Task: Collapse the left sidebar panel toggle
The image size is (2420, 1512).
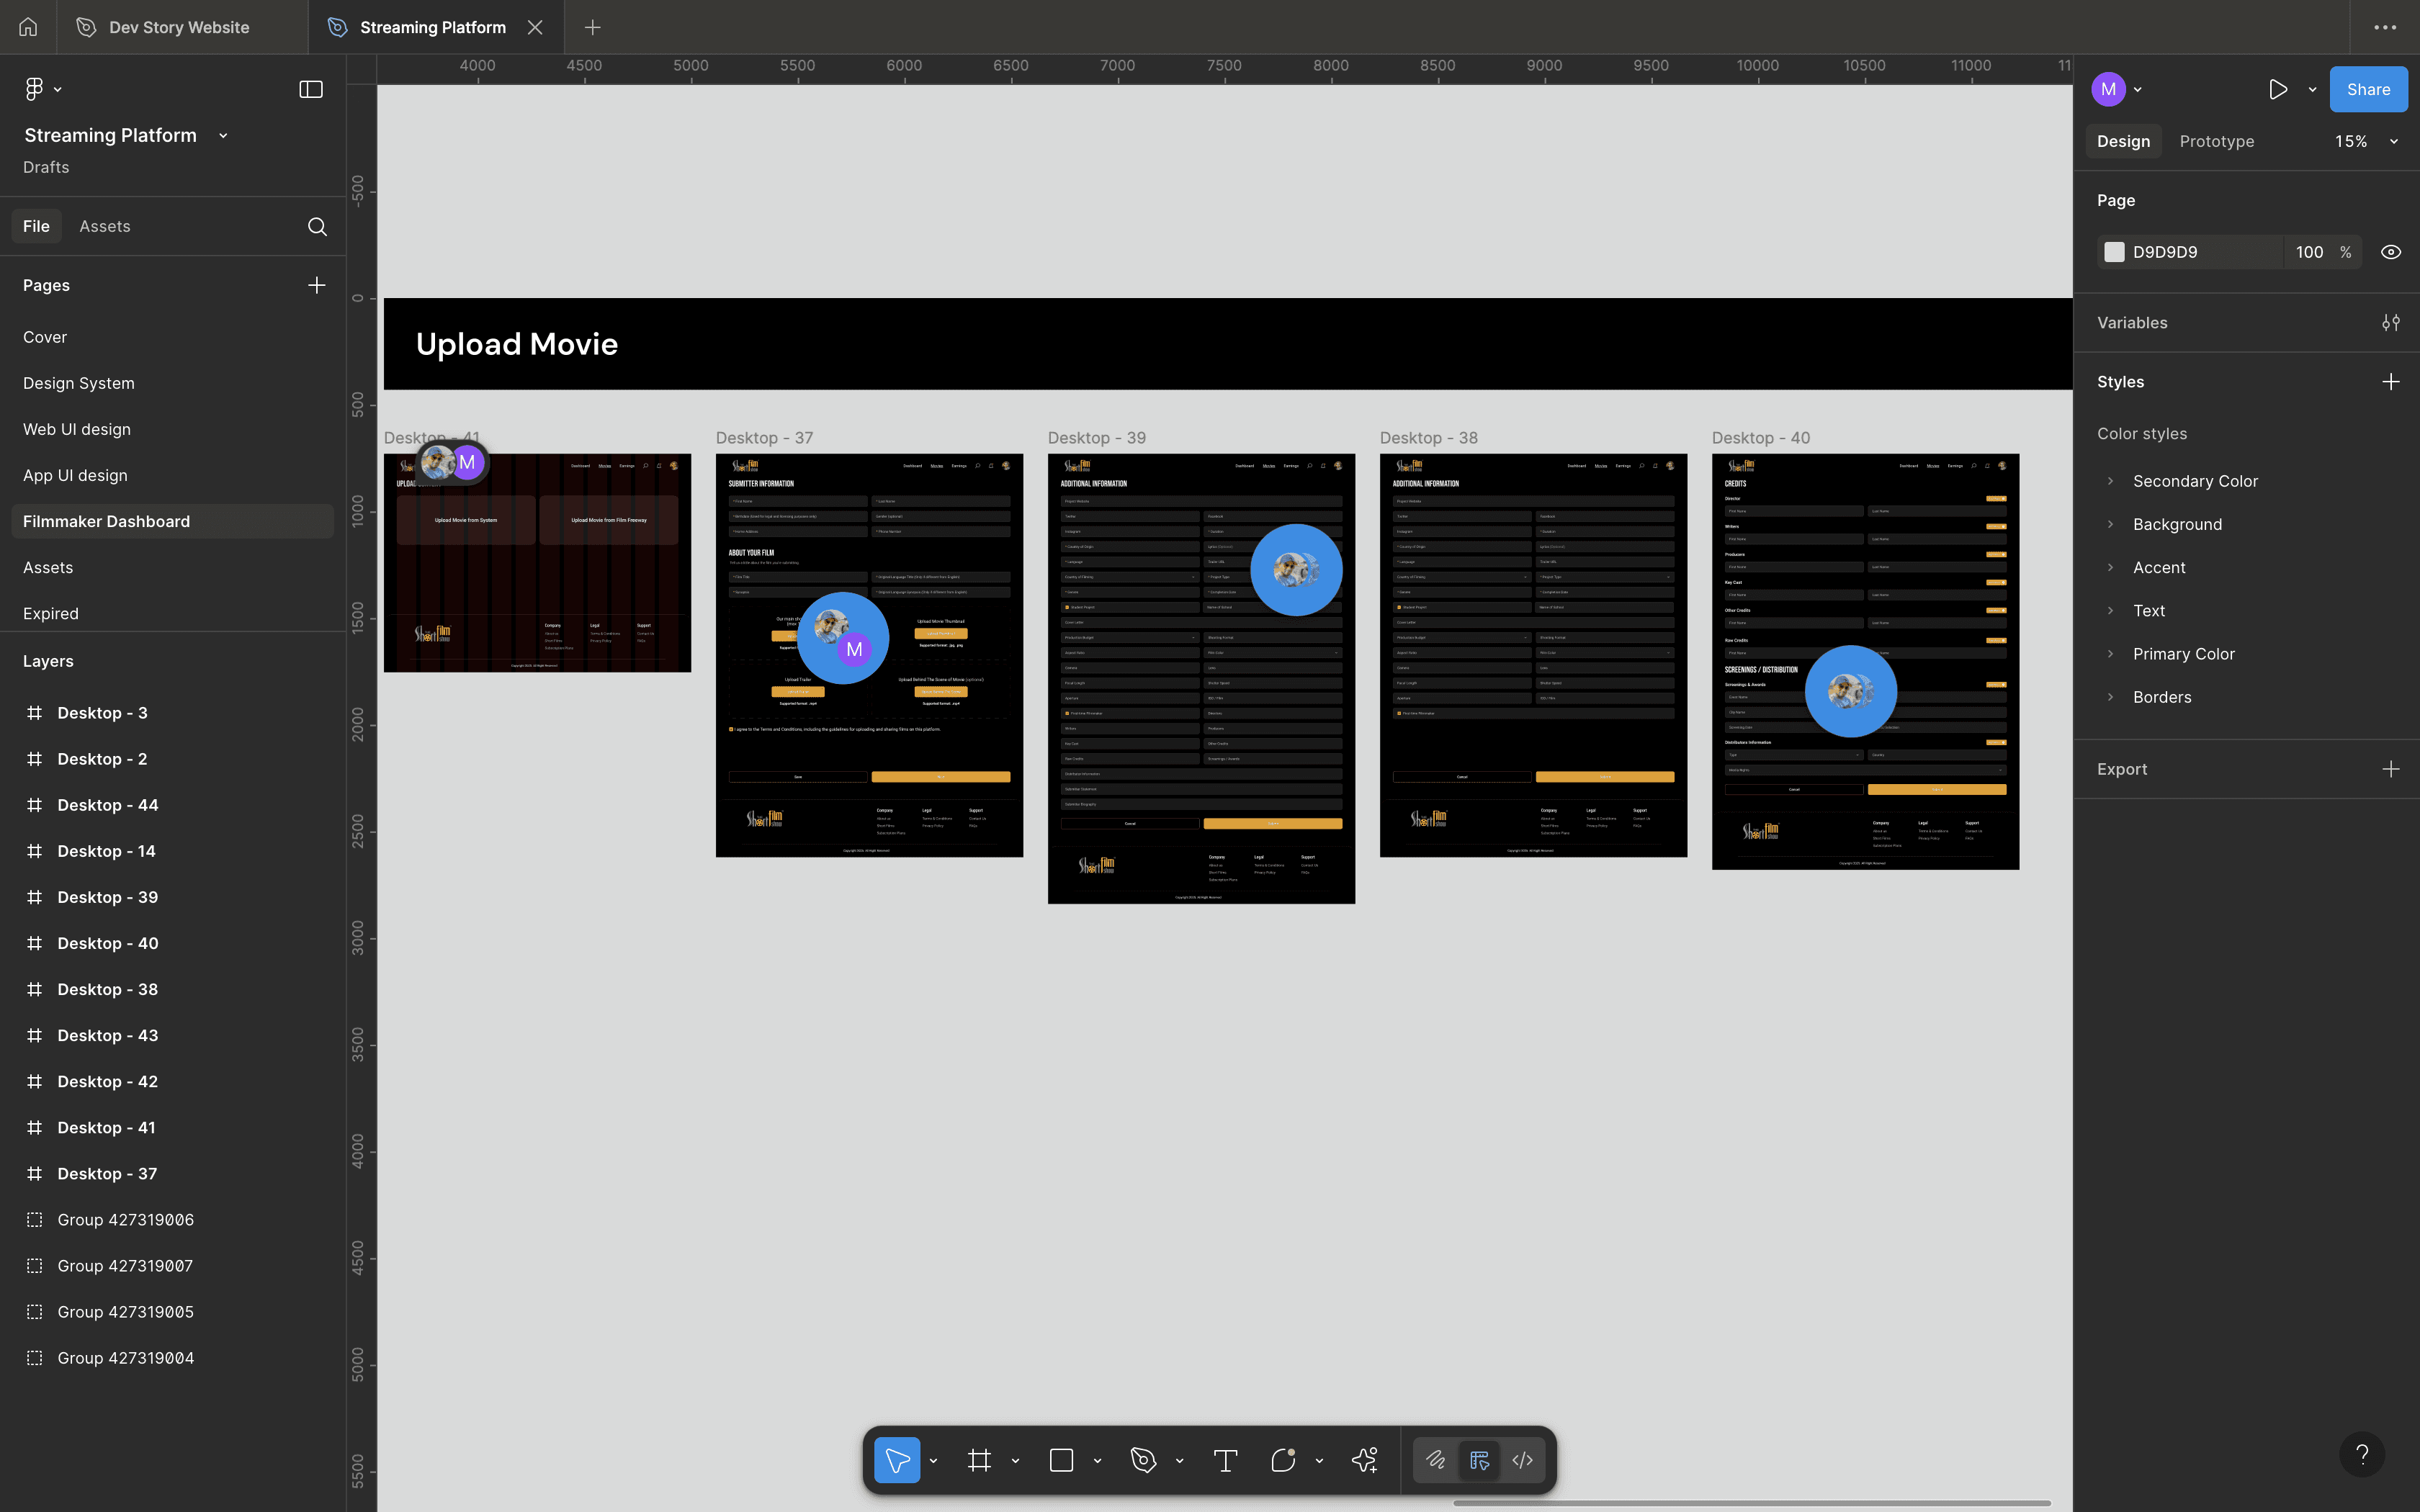Action: [x=311, y=90]
